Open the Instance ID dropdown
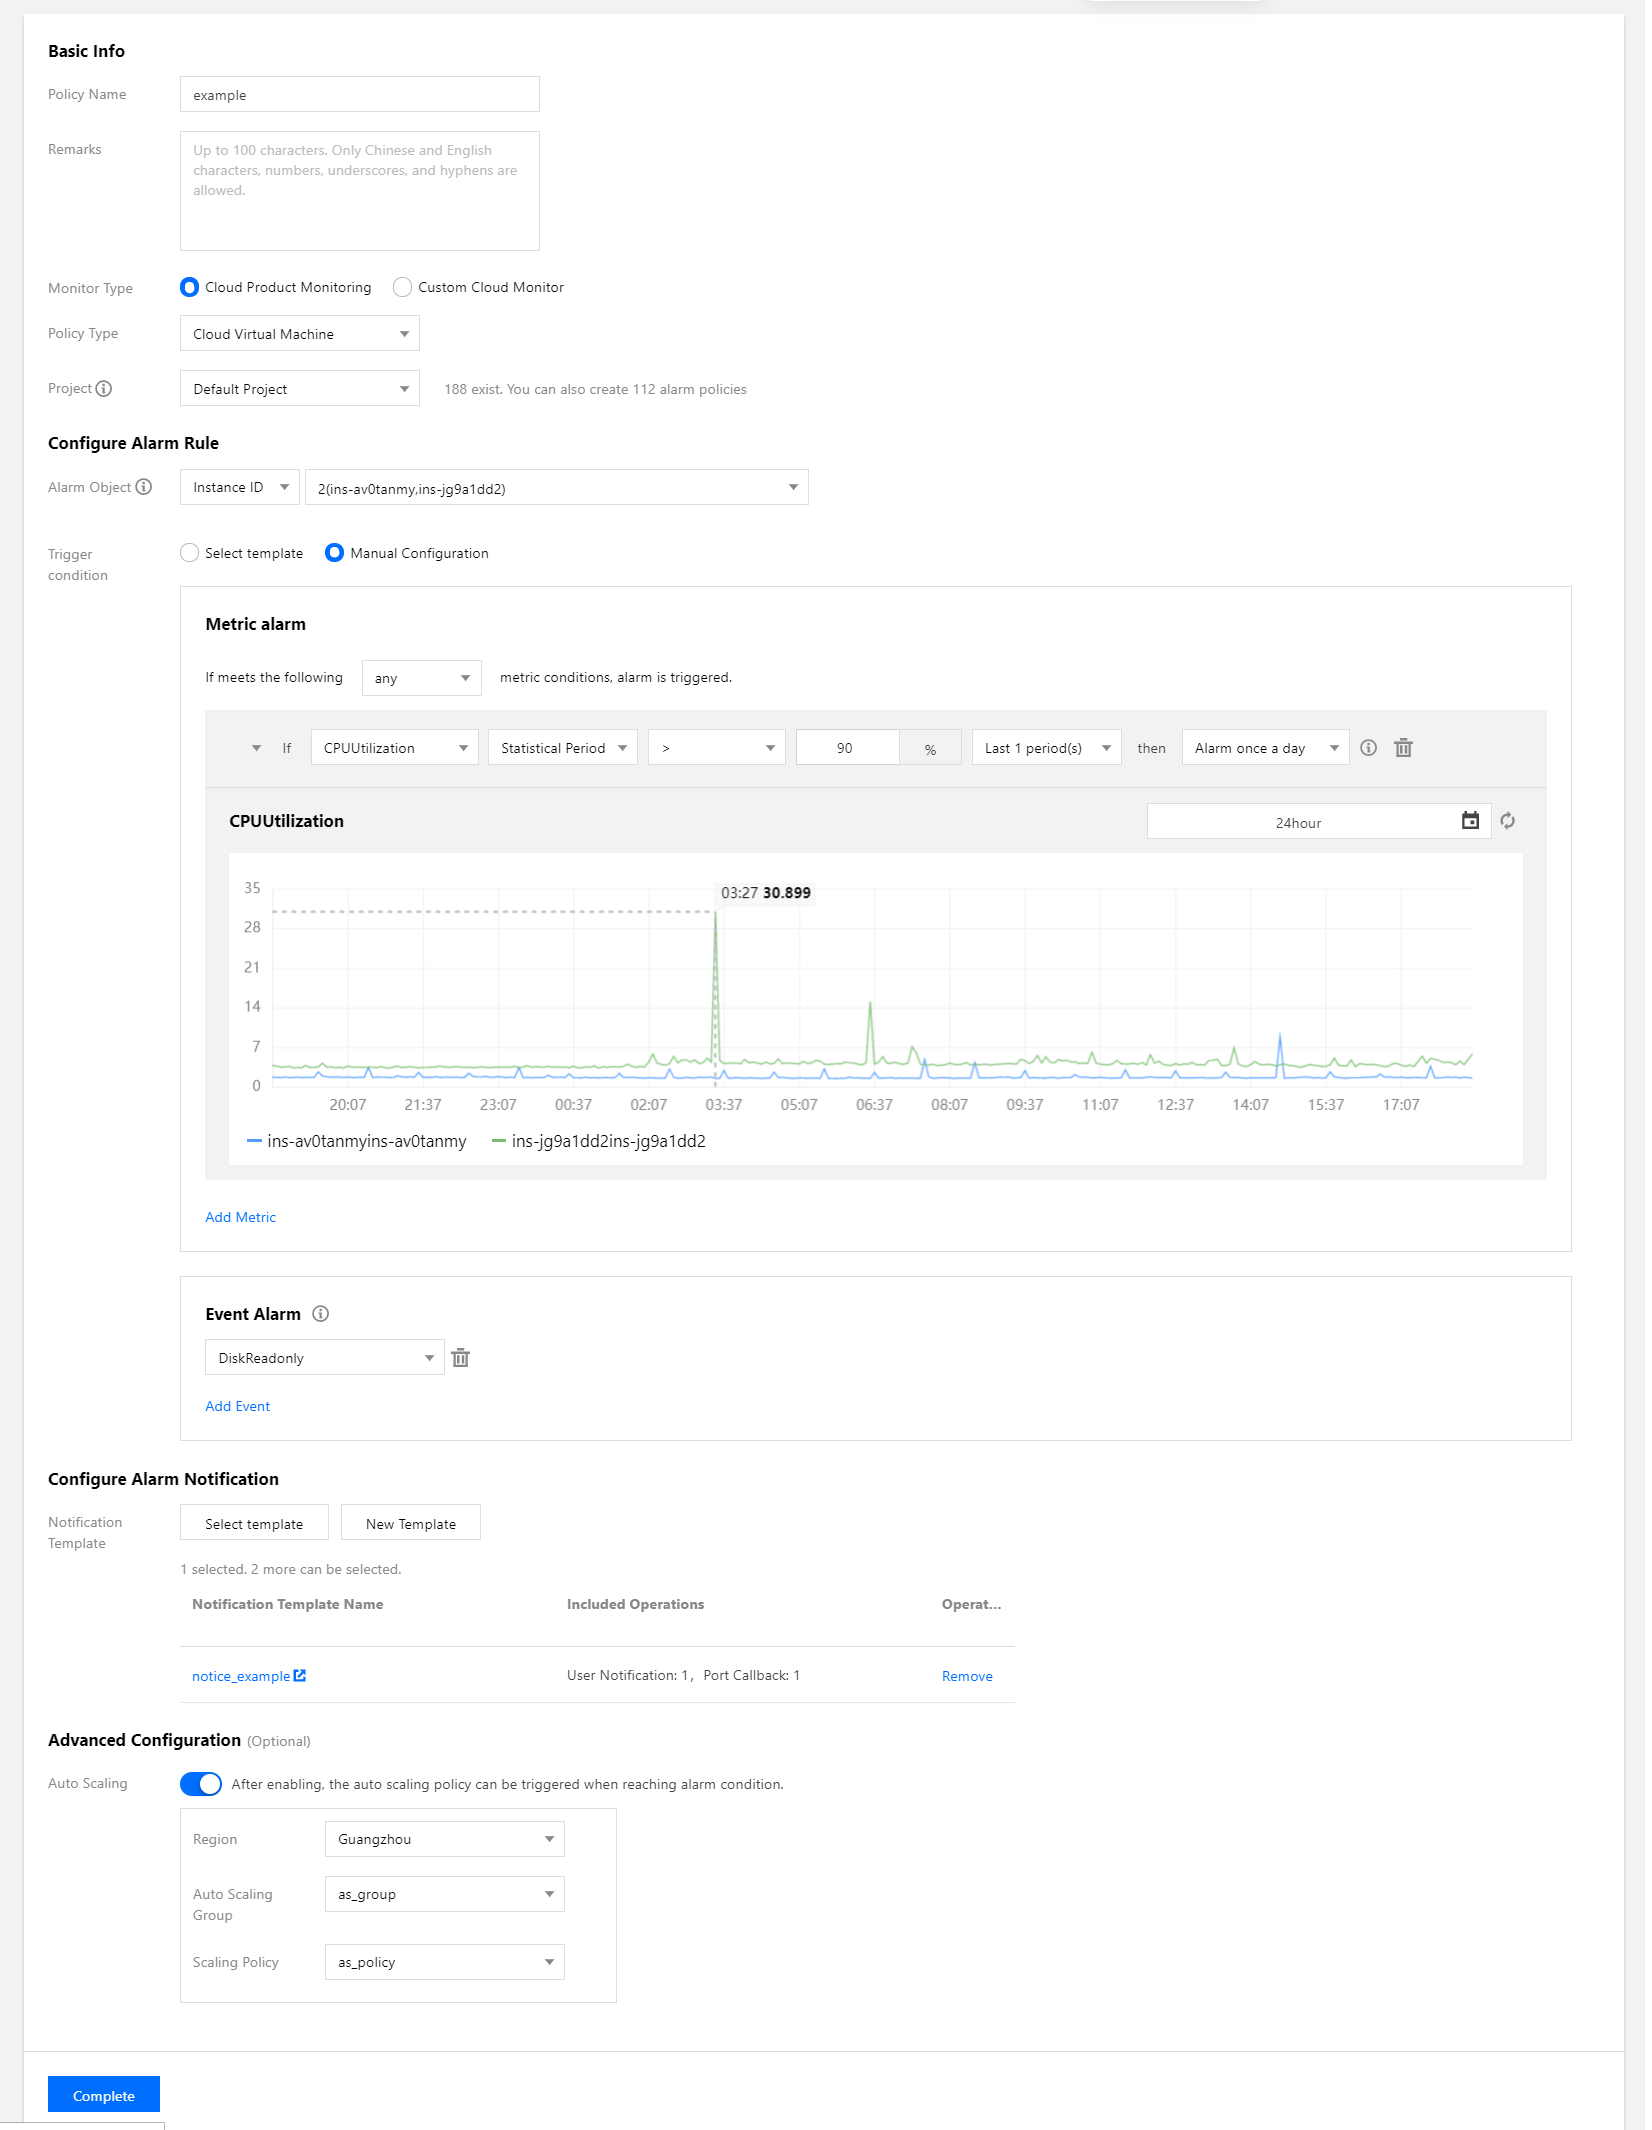Image resolution: width=1652 pixels, height=2130 pixels. pyautogui.click(x=240, y=487)
